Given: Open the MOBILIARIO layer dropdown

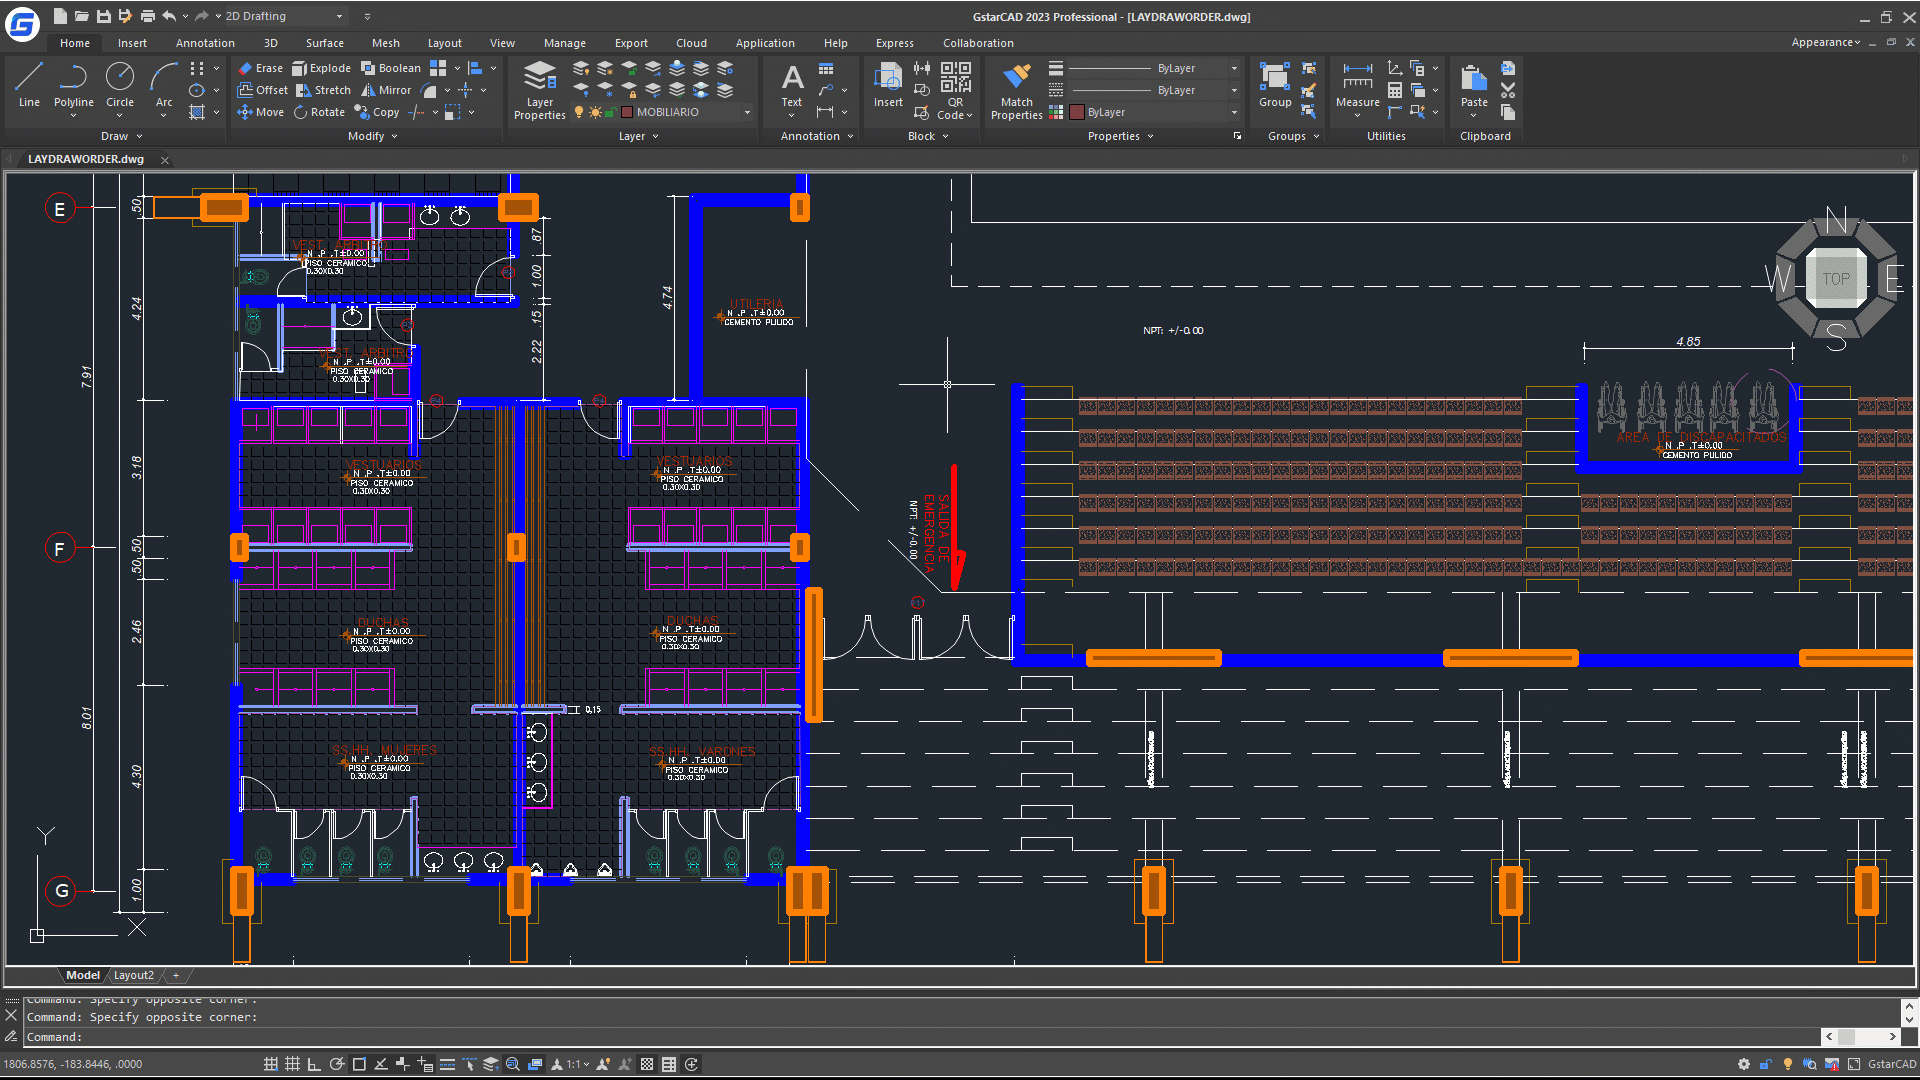Looking at the screenshot, I should pyautogui.click(x=746, y=112).
